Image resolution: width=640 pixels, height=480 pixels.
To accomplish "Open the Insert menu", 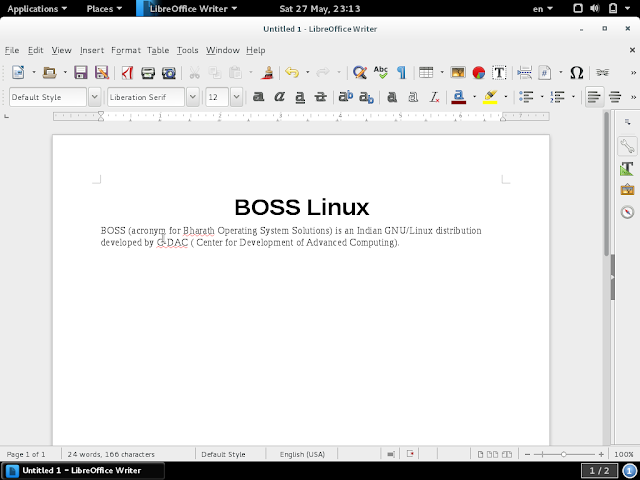I will [x=92, y=50].
